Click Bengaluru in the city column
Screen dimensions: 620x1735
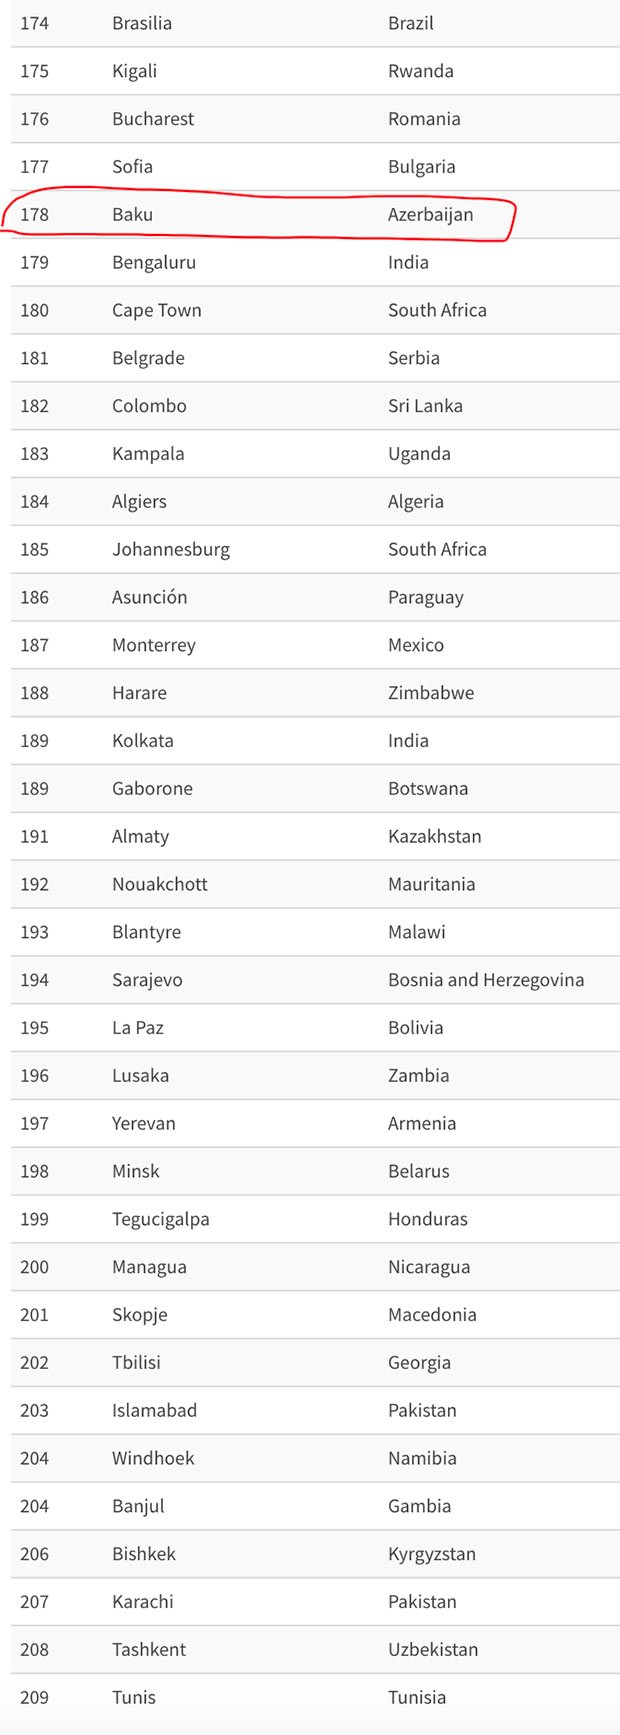pyautogui.click(x=154, y=262)
